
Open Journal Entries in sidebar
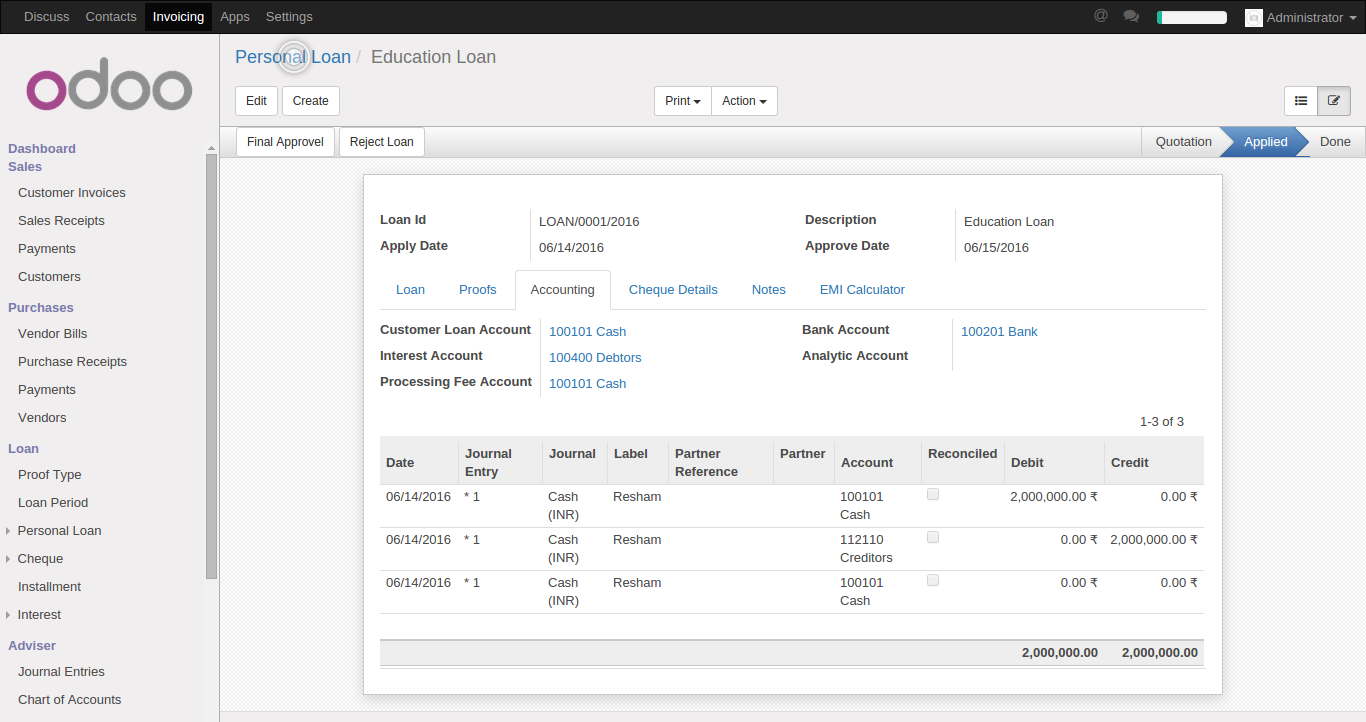click(61, 672)
